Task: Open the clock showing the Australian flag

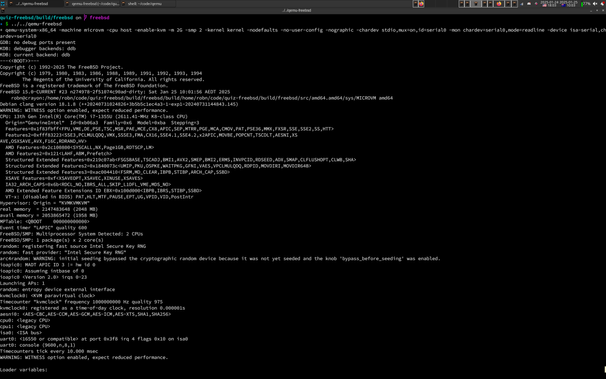Action: click(569, 4)
